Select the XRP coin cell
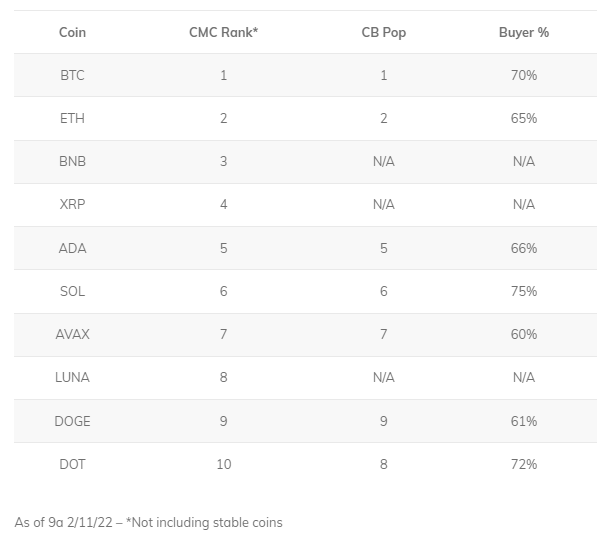Screen dimensions: 608x541 click(72, 204)
